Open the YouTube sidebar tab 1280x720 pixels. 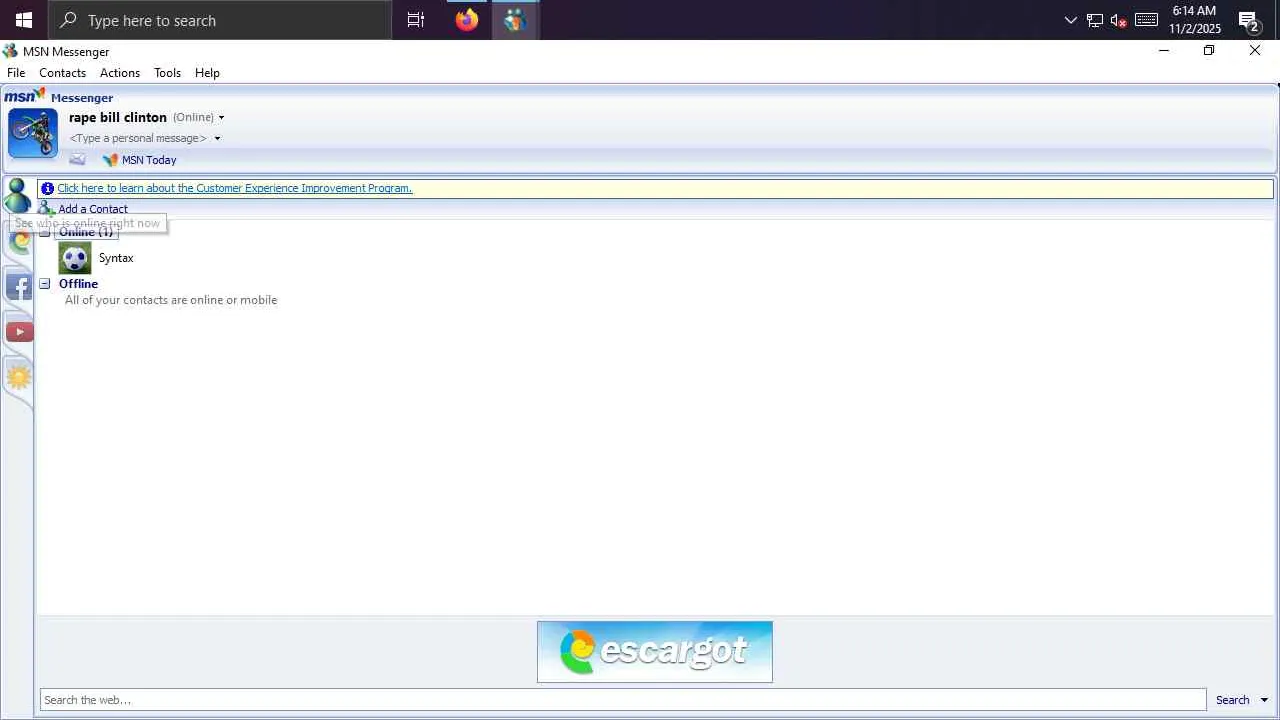point(19,331)
